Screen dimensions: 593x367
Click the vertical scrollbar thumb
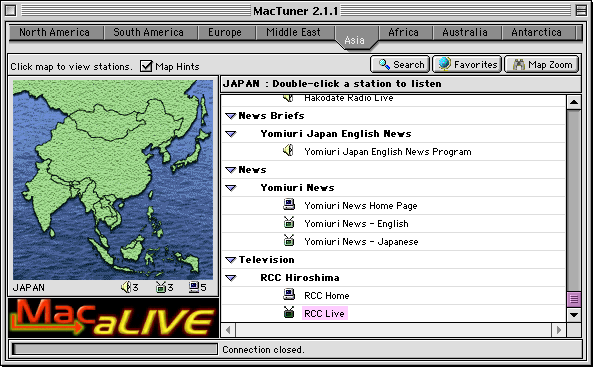coord(574,299)
